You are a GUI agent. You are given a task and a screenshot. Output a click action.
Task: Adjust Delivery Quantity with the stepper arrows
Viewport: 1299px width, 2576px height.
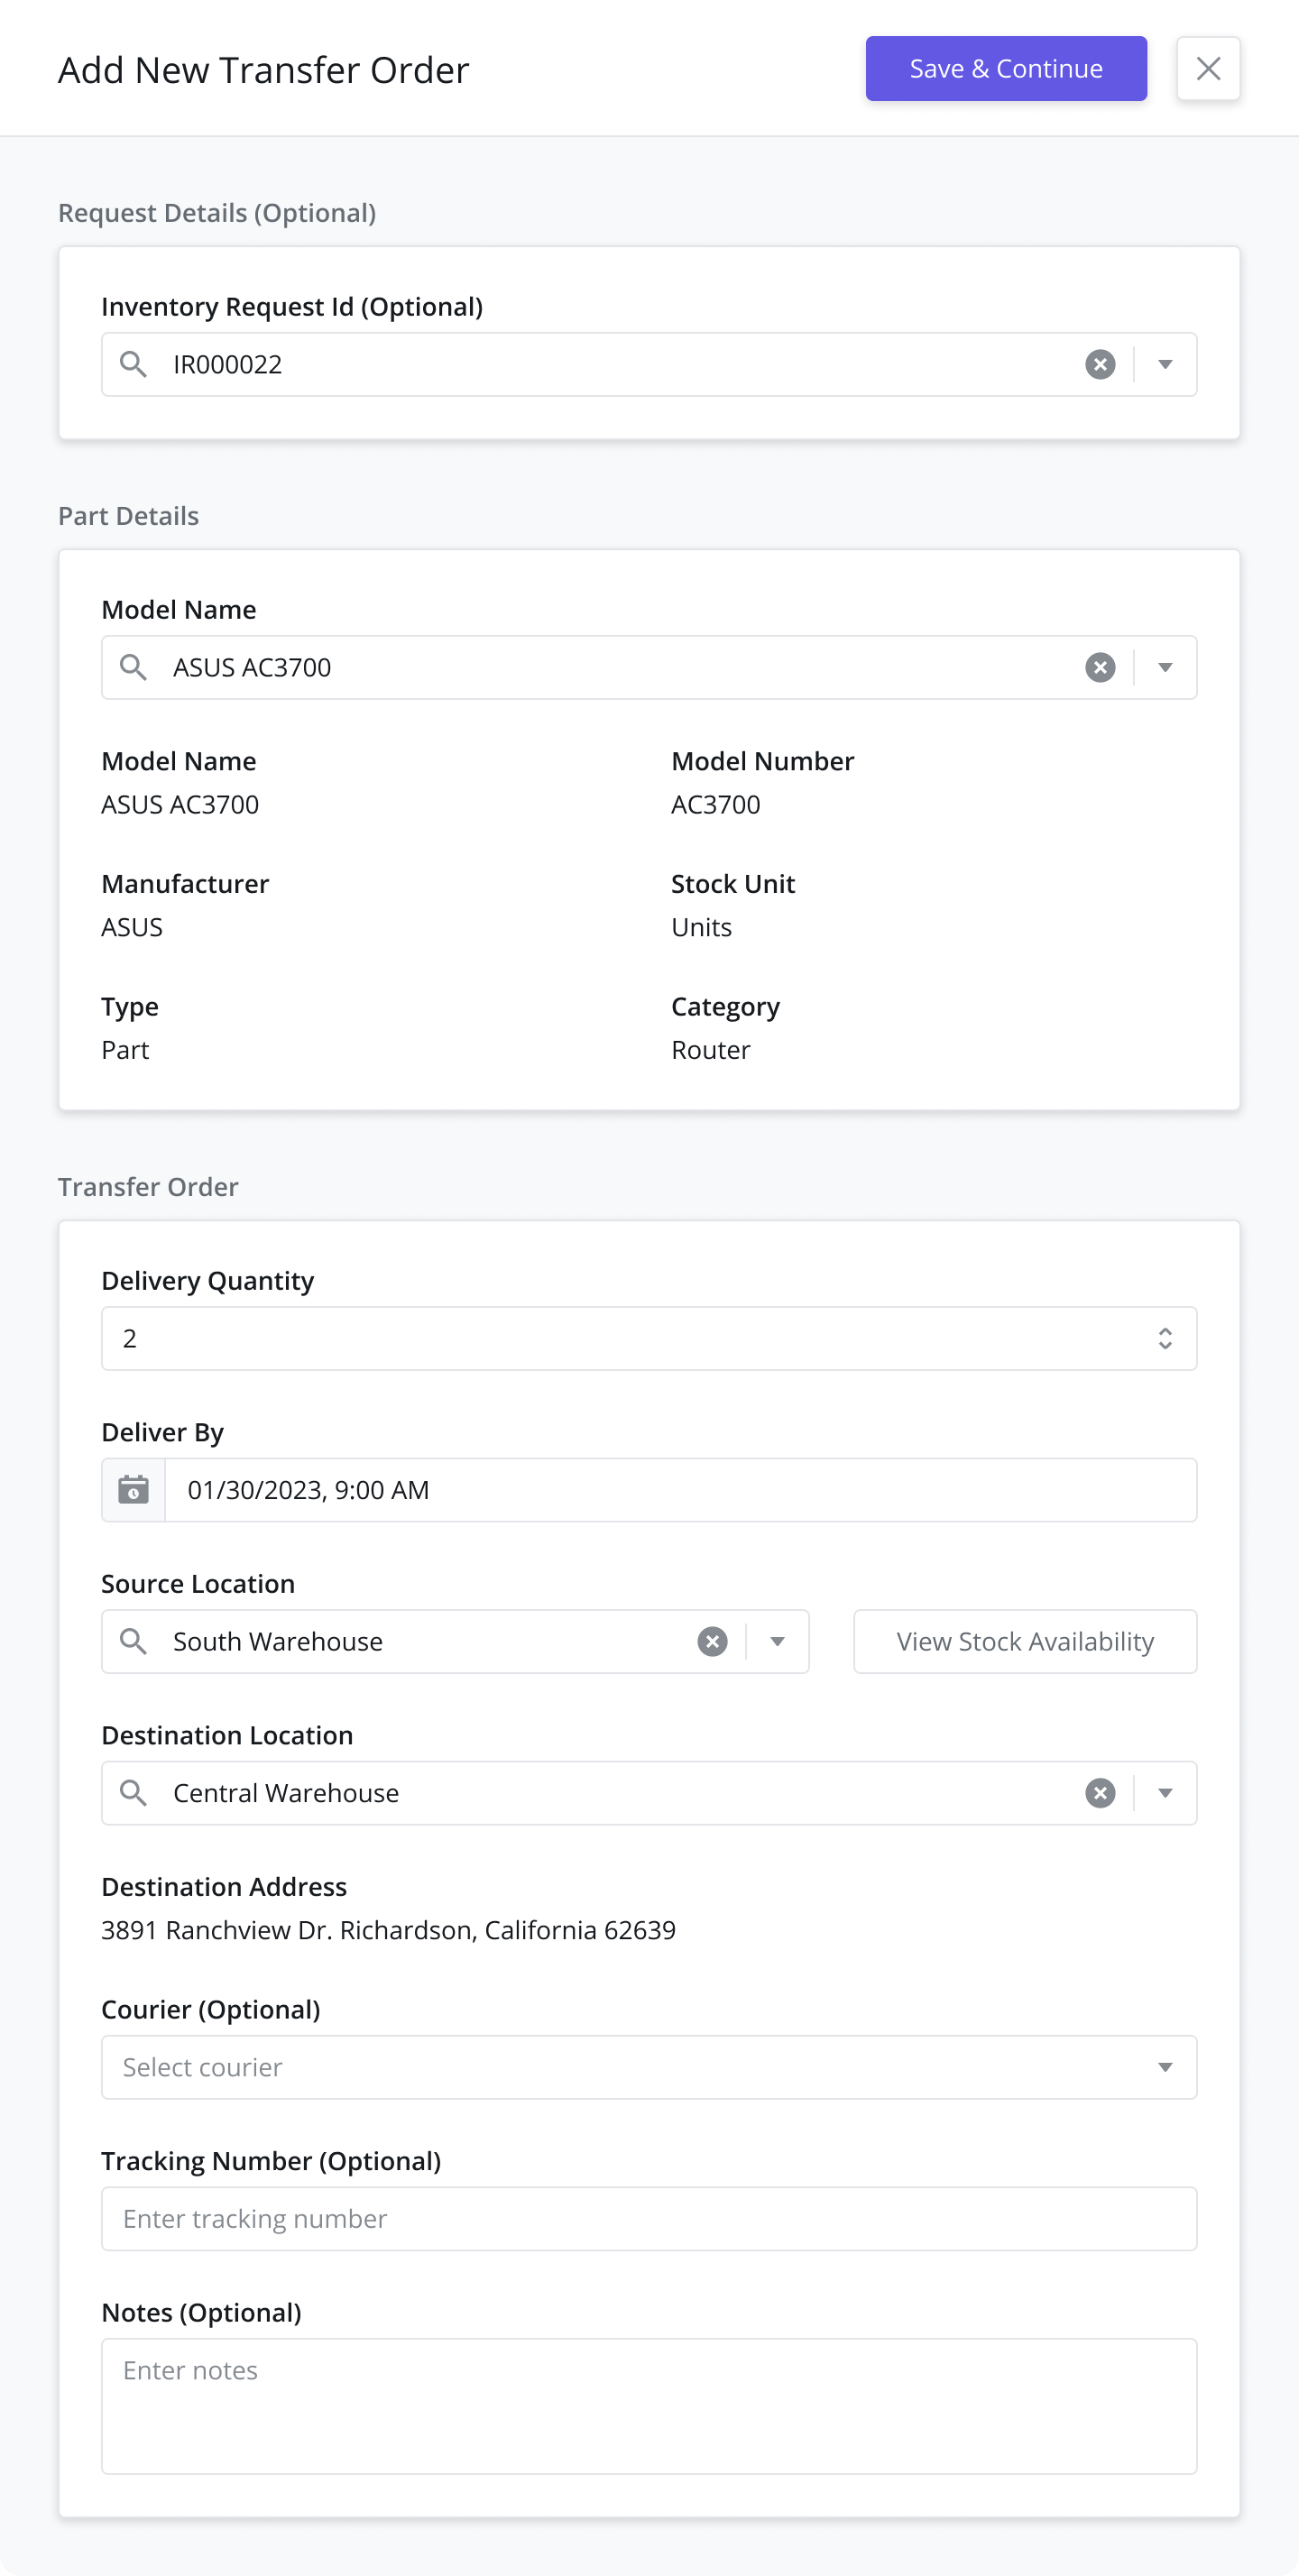(x=1165, y=1338)
